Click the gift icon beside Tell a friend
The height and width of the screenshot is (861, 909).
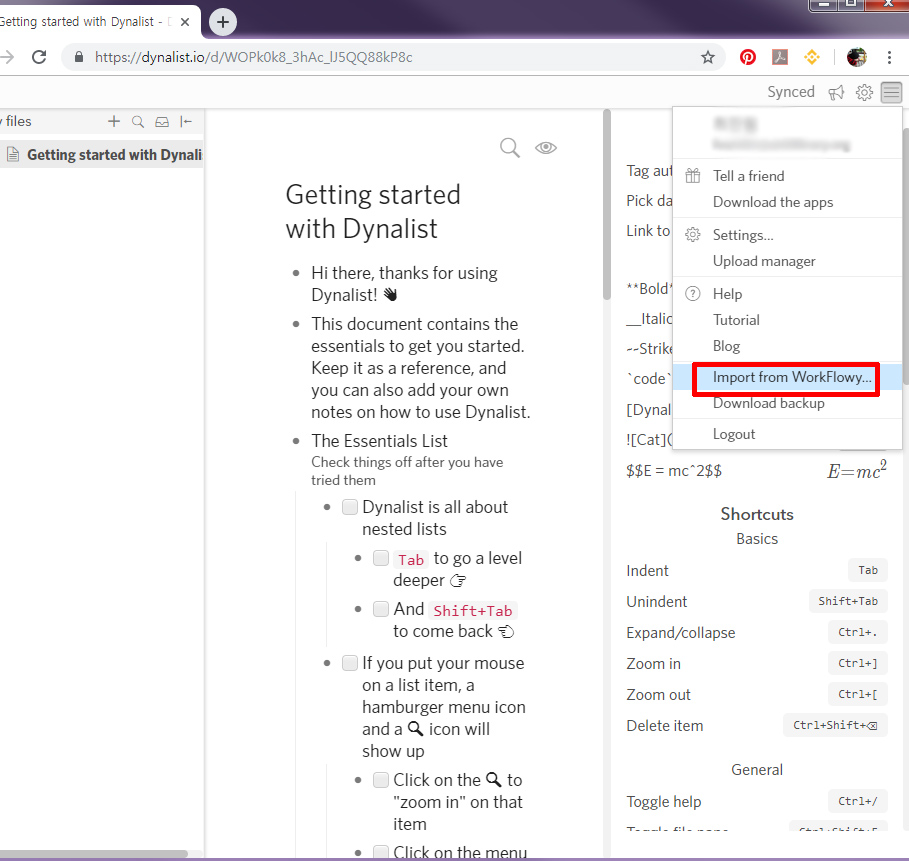point(693,176)
